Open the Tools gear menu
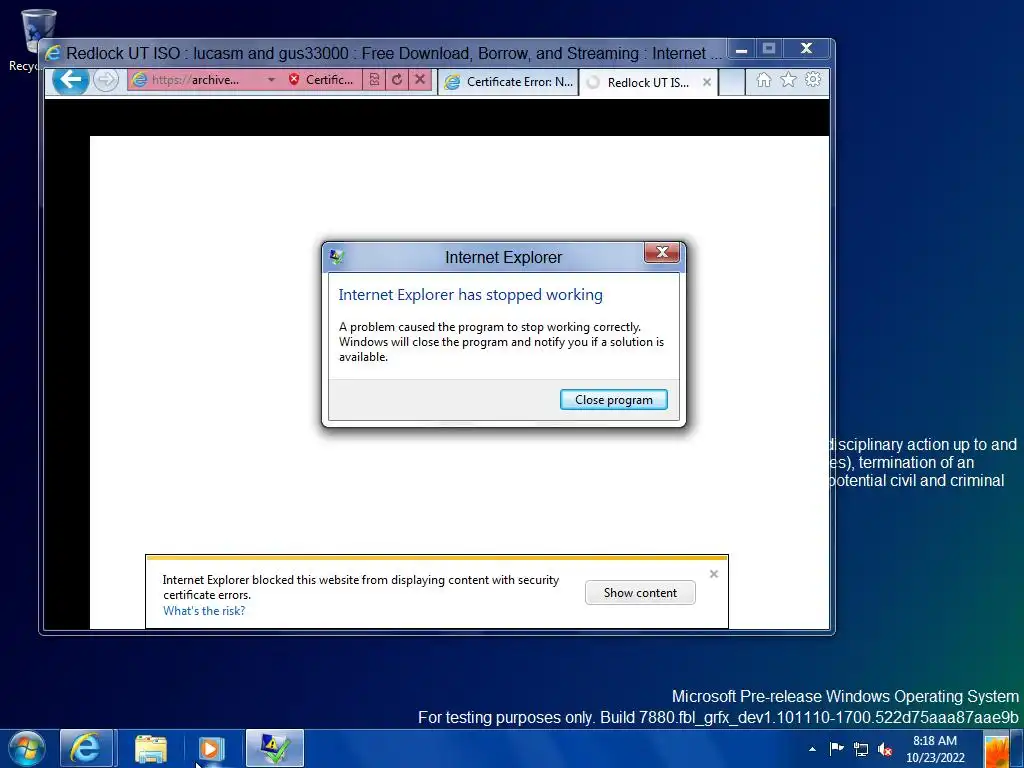1024x768 pixels. pos(813,80)
